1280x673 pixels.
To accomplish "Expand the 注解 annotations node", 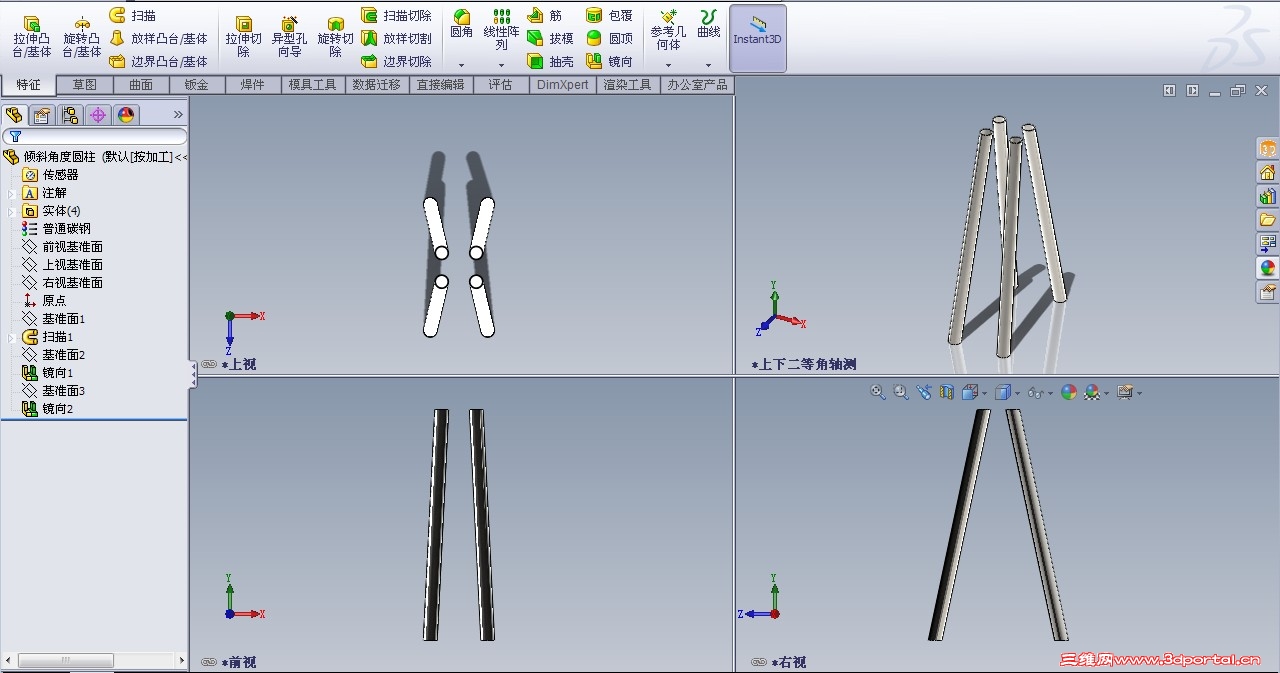I will coord(12,193).
